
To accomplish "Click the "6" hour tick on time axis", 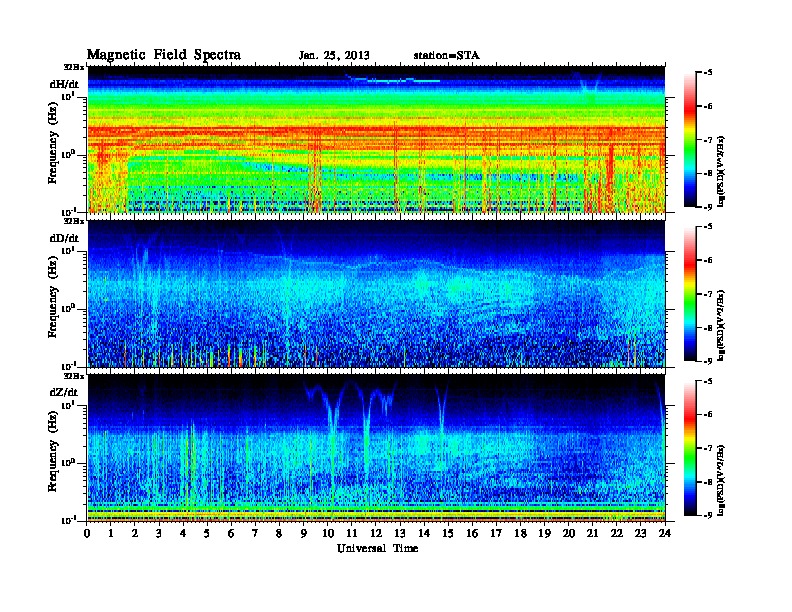I will pyautogui.click(x=231, y=534).
